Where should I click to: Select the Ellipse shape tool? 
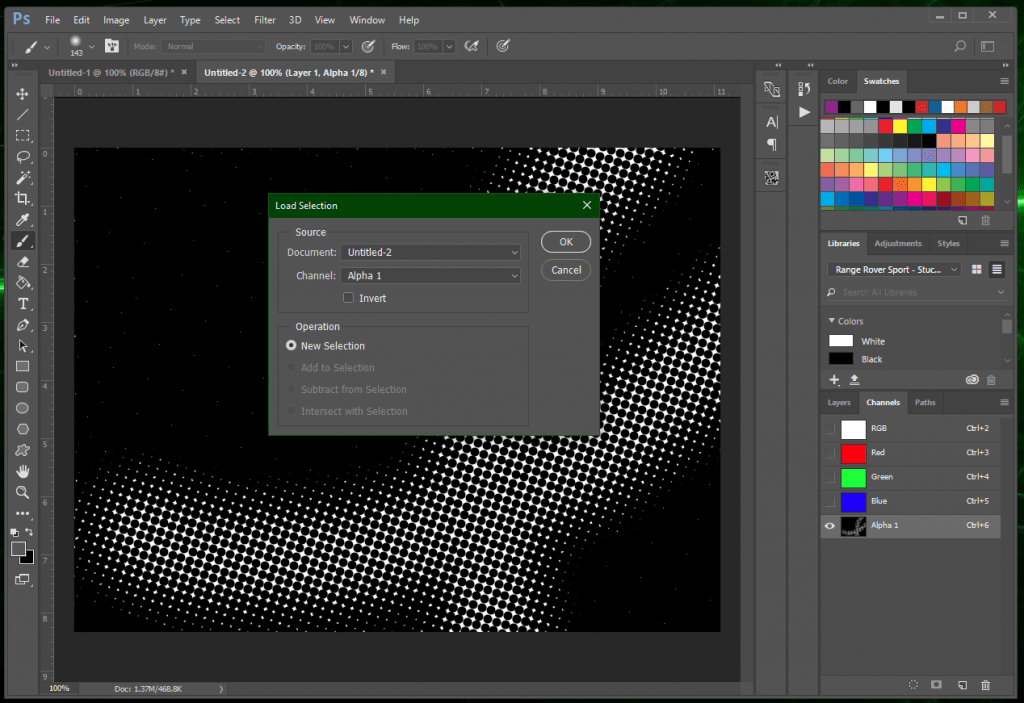[x=22, y=408]
